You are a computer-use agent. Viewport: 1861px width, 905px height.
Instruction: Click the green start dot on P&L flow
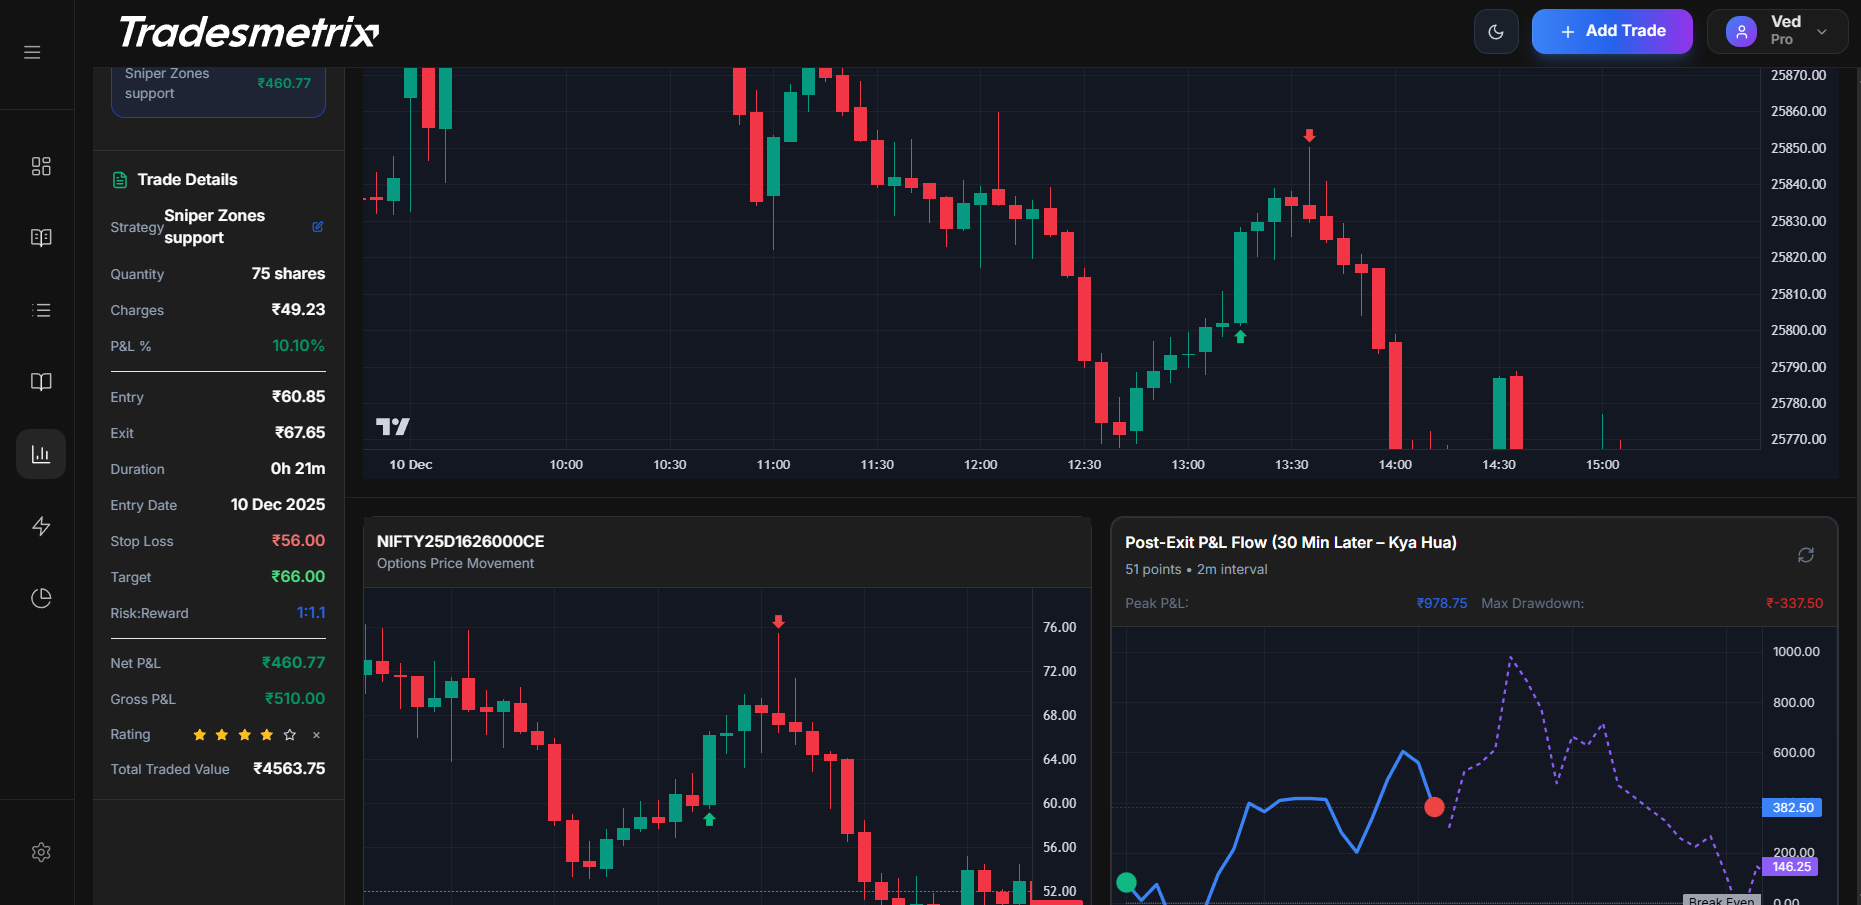click(x=1127, y=882)
